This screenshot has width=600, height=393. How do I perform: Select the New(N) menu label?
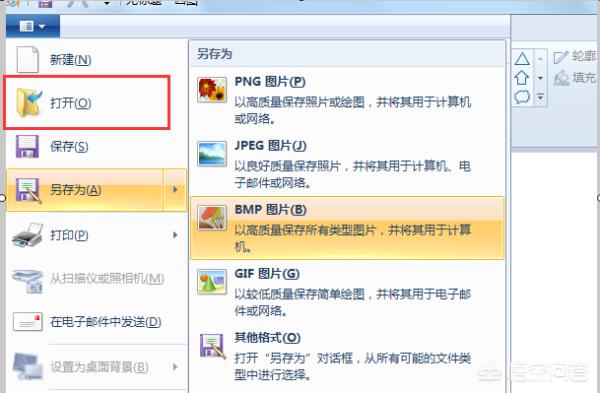(x=70, y=60)
